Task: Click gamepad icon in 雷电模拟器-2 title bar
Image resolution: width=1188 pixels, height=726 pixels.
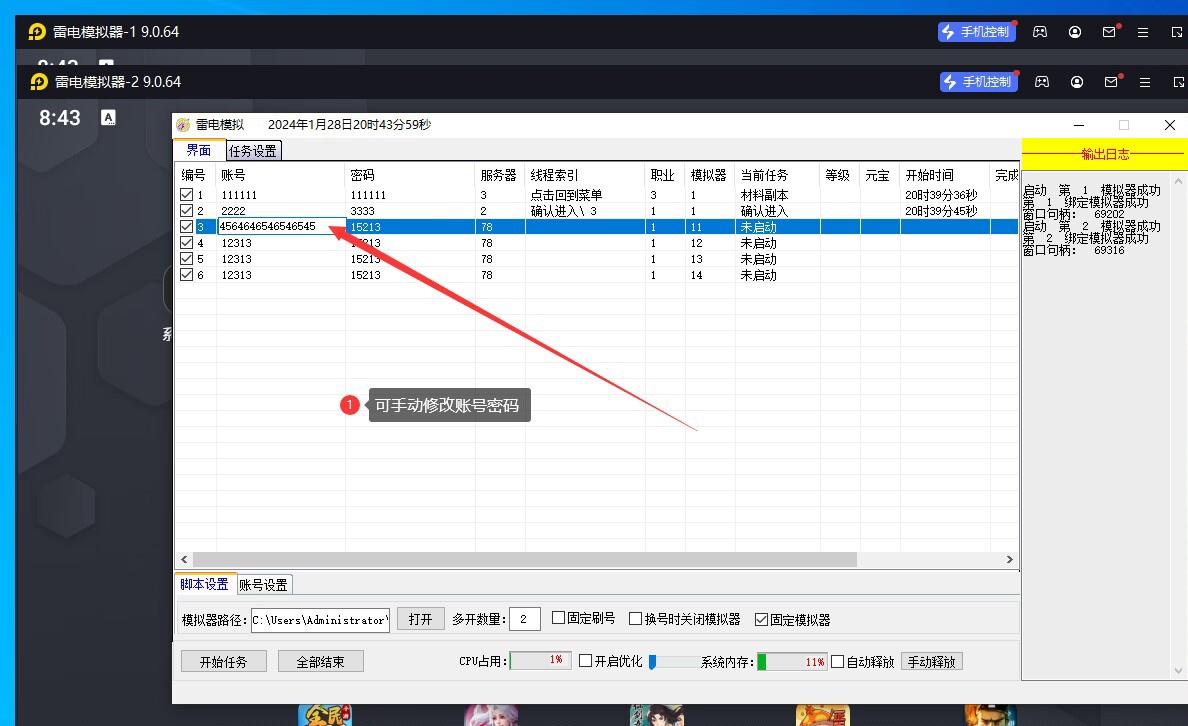Action: pyautogui.click(x=1042, y=82)
